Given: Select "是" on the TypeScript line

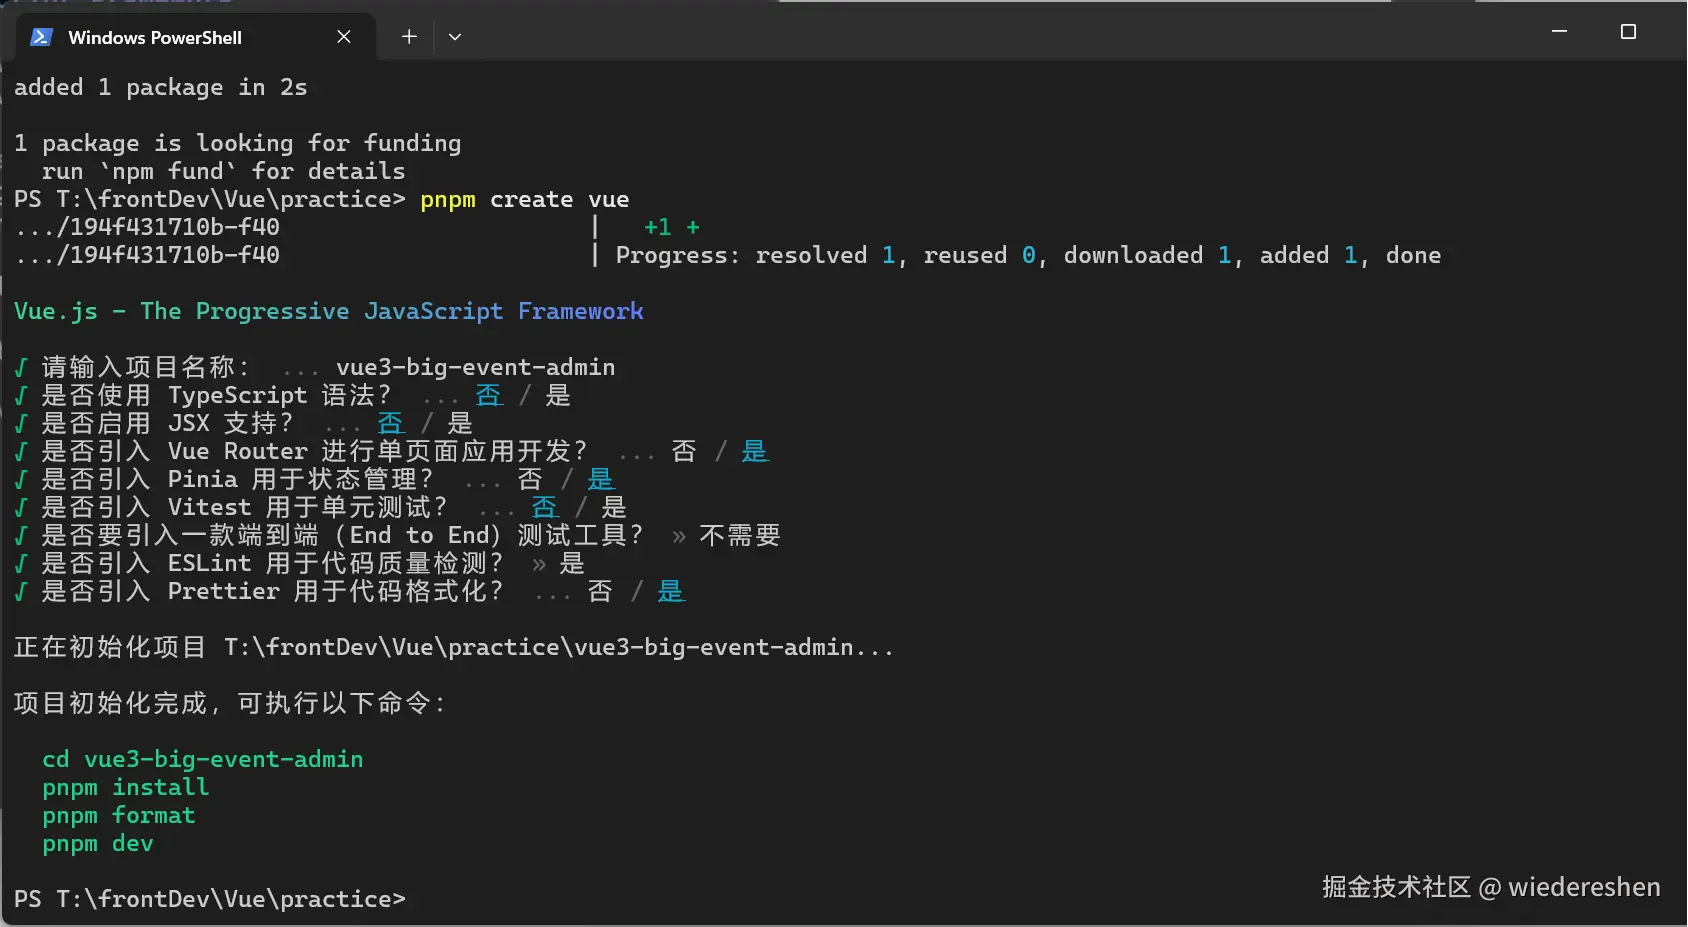Looking at the screenshot, I should [x=558, y=396].
